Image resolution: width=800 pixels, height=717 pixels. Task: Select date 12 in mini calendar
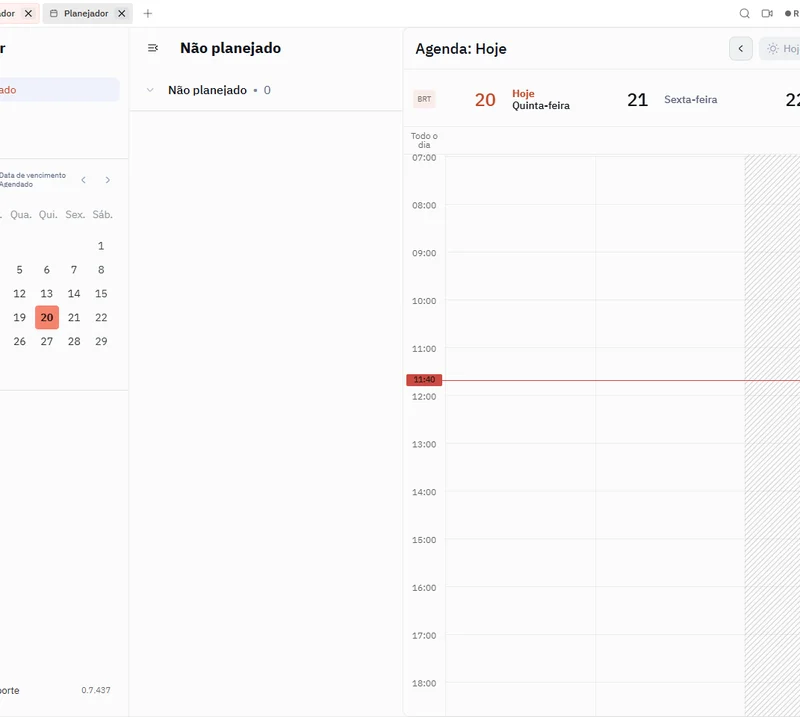click(x=19, y=293)
